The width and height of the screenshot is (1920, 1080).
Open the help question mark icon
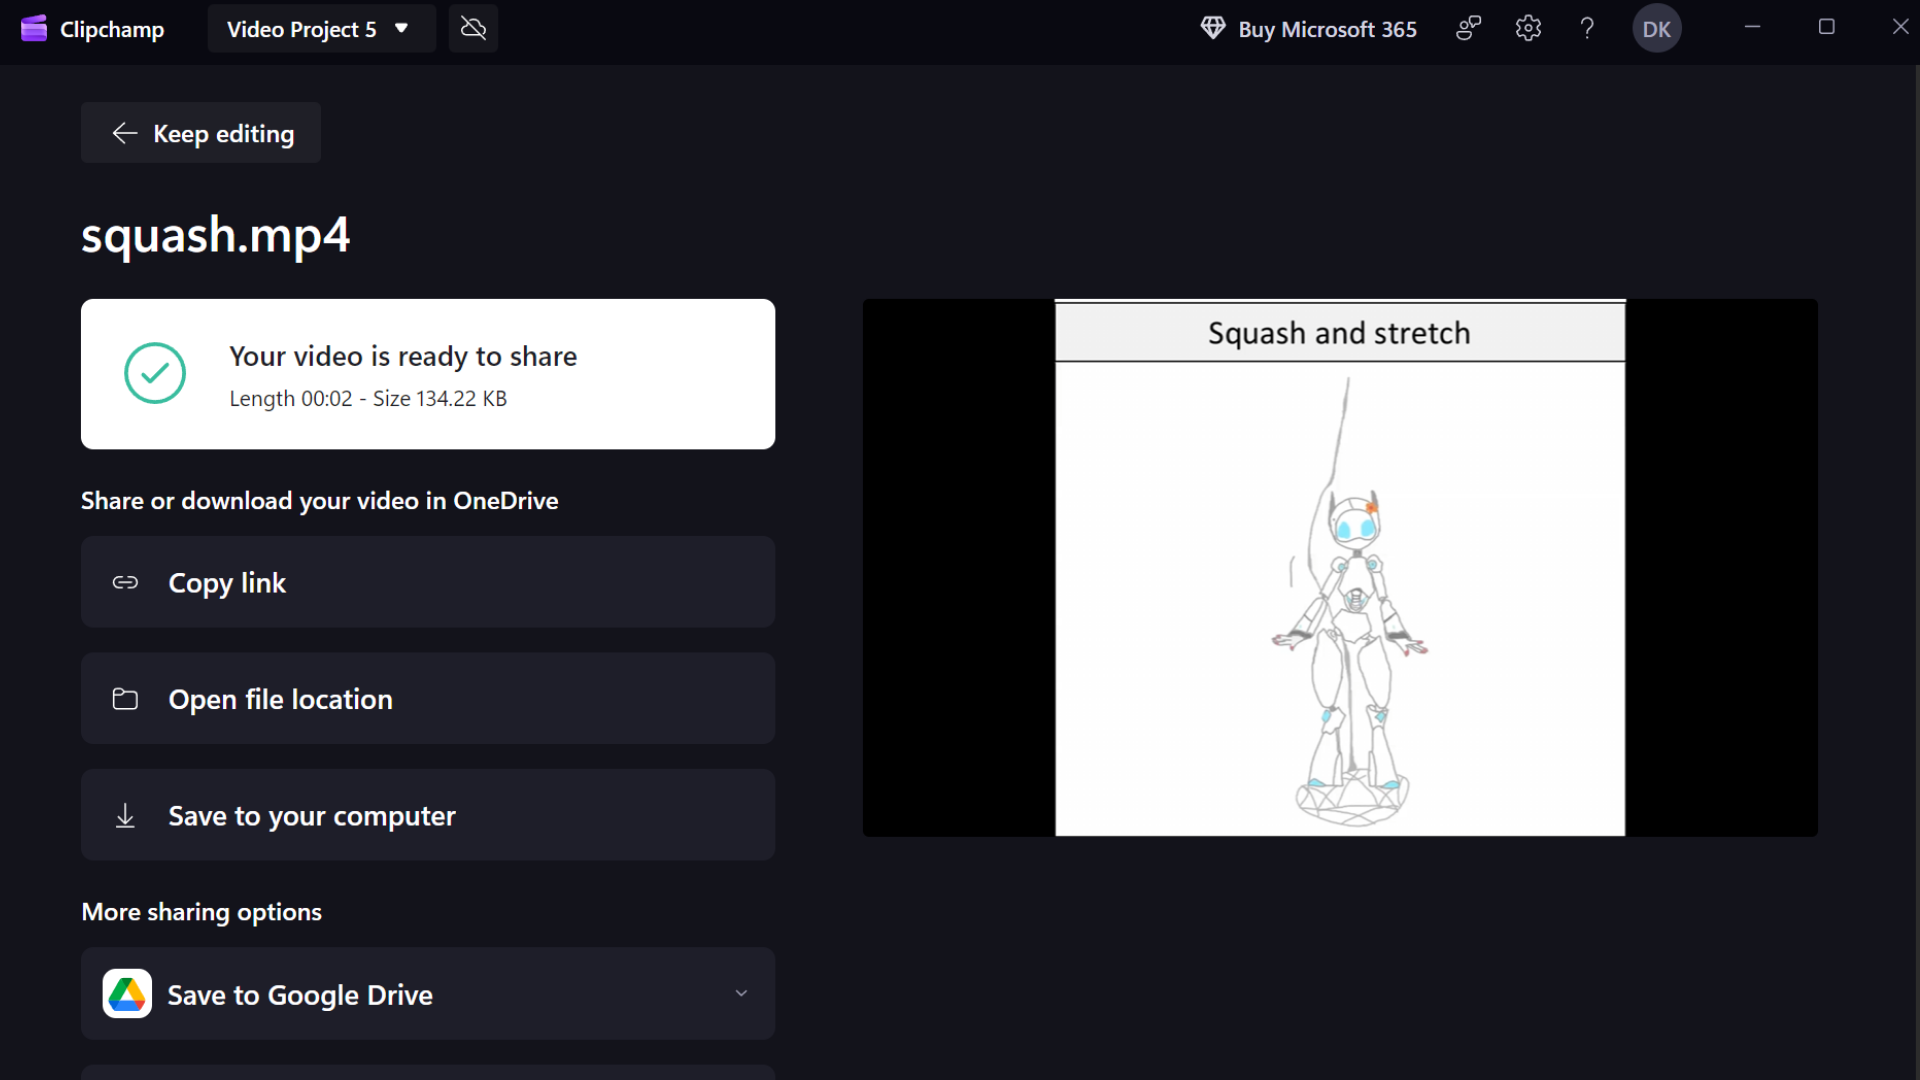(x=1586, y=29)
